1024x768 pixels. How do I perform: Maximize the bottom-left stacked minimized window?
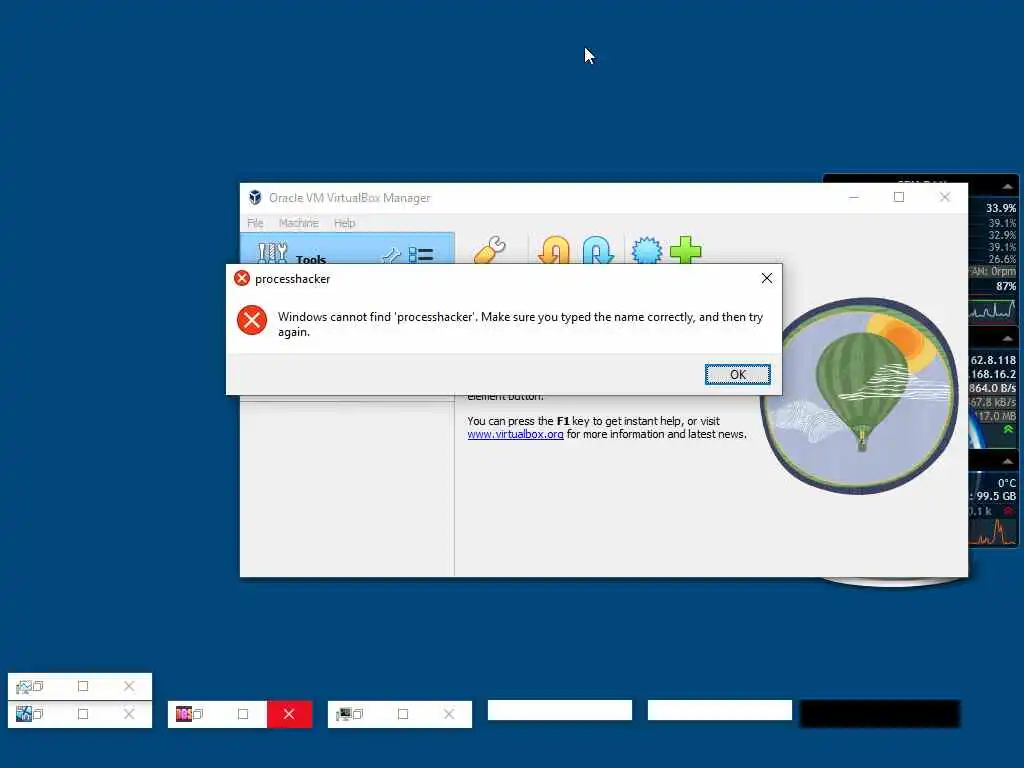pos(83,714)
